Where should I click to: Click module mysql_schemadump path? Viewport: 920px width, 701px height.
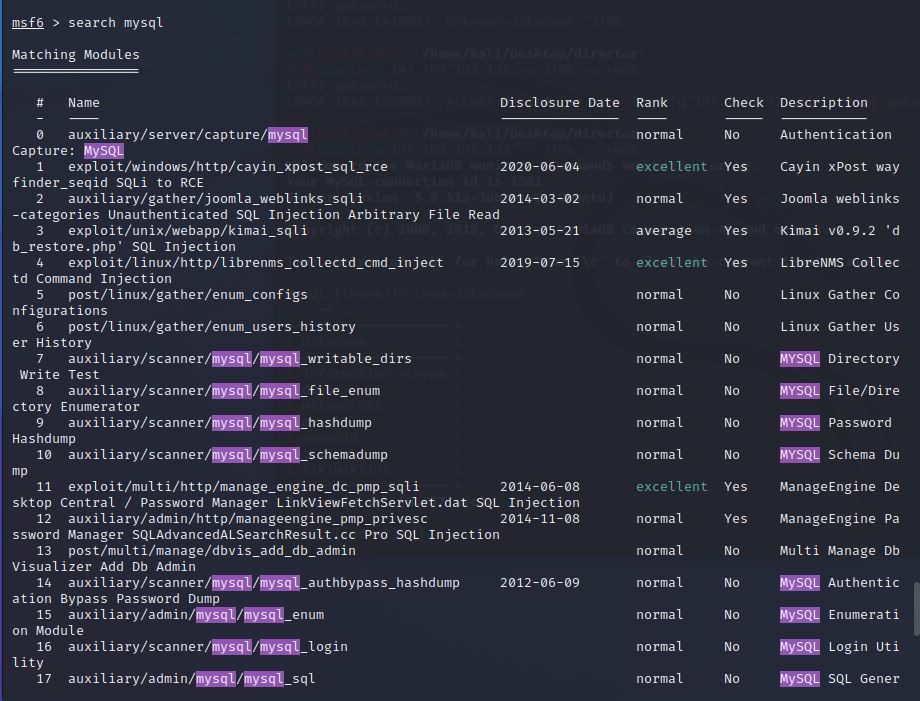click(x=228, y=455)
